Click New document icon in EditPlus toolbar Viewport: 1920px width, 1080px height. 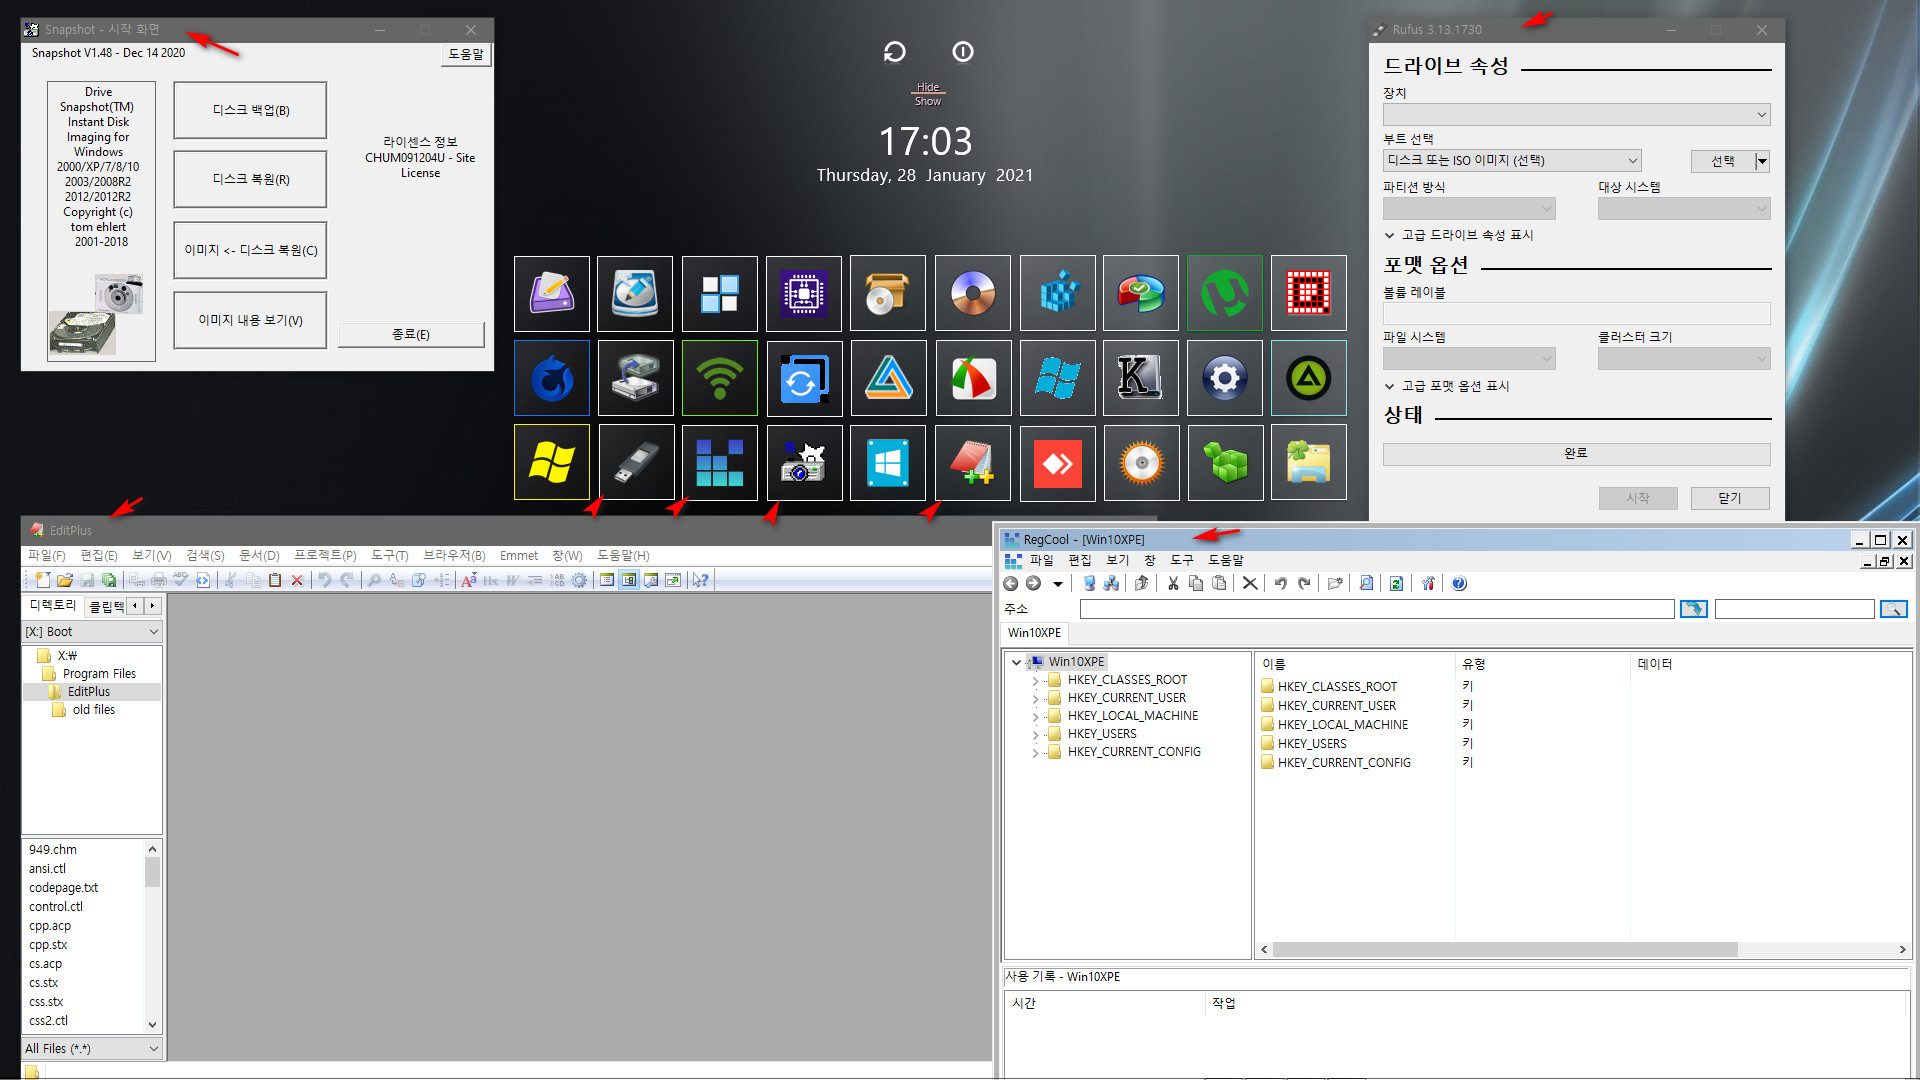(43, 580)
